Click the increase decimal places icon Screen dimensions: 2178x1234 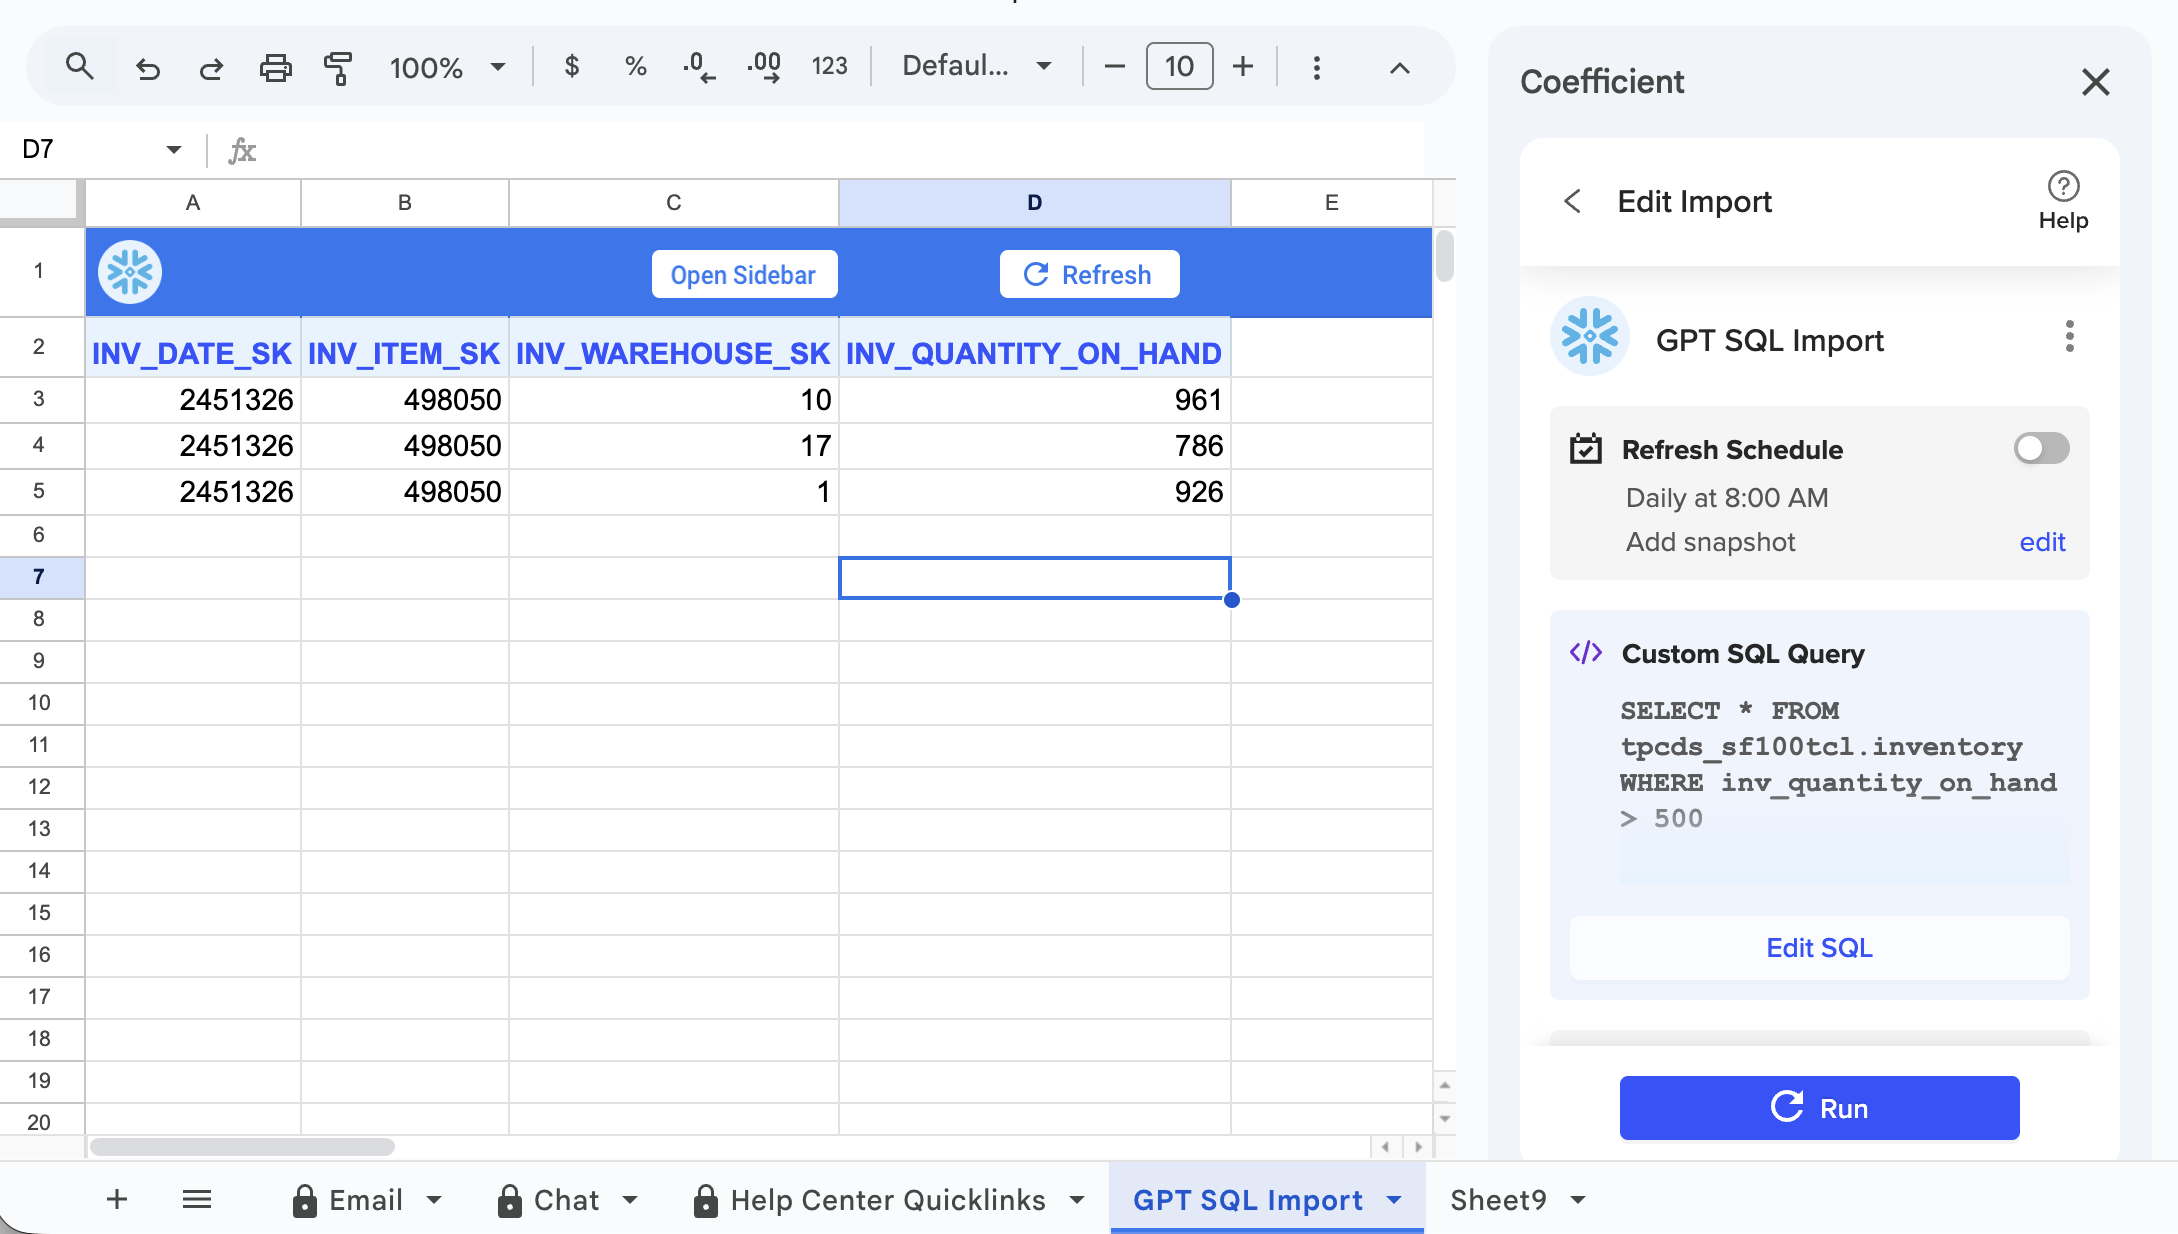(x=764, y=67)
